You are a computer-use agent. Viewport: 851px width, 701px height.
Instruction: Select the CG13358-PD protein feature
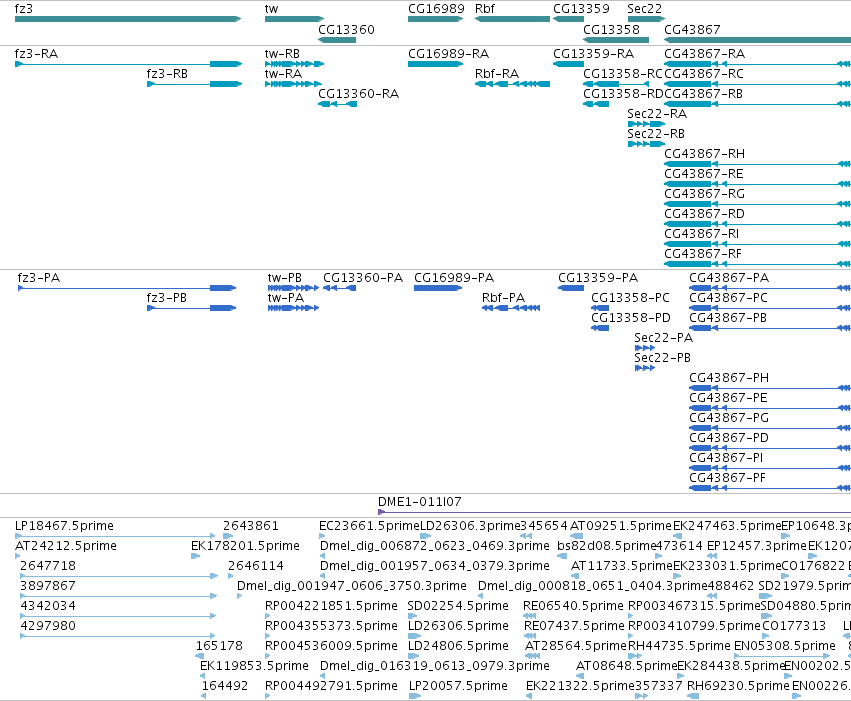[x=600, y=328]
